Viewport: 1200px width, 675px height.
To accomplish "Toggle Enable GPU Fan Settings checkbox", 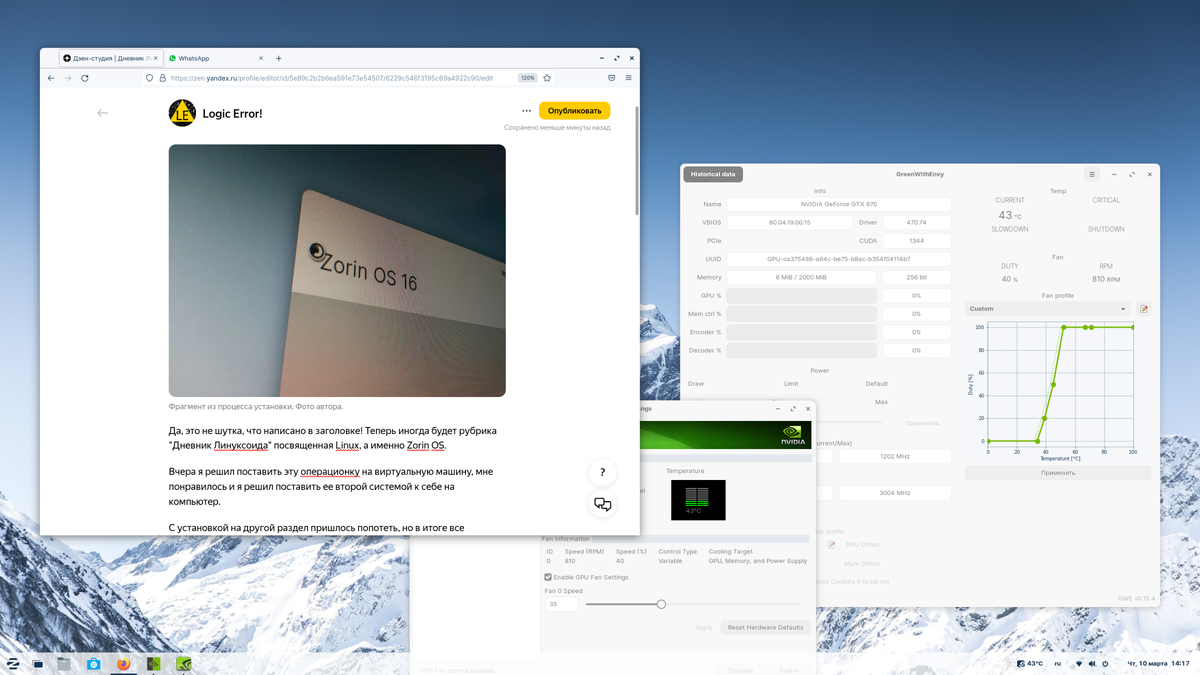I will point(548,577).
